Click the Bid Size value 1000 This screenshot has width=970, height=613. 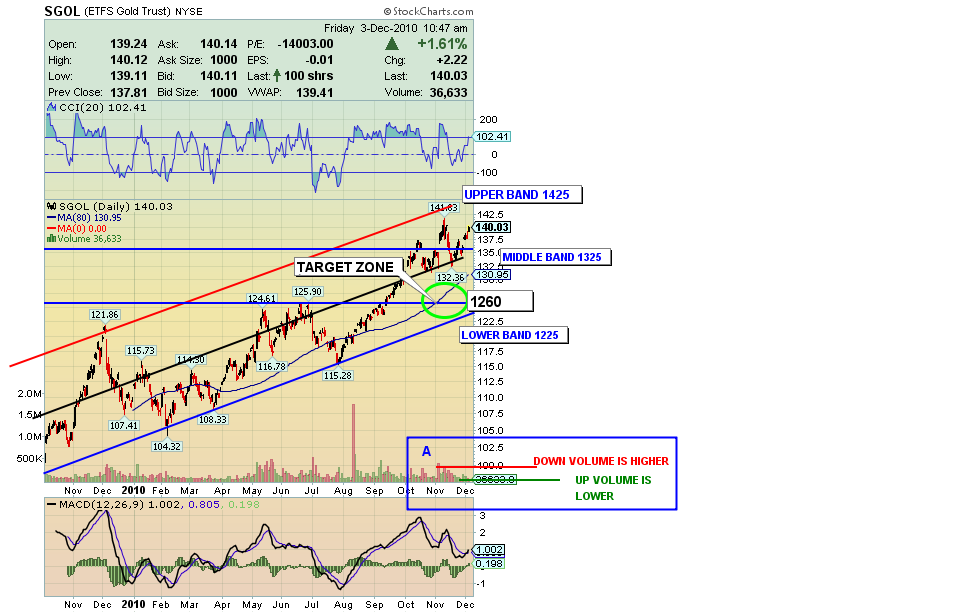pos(223,92)
